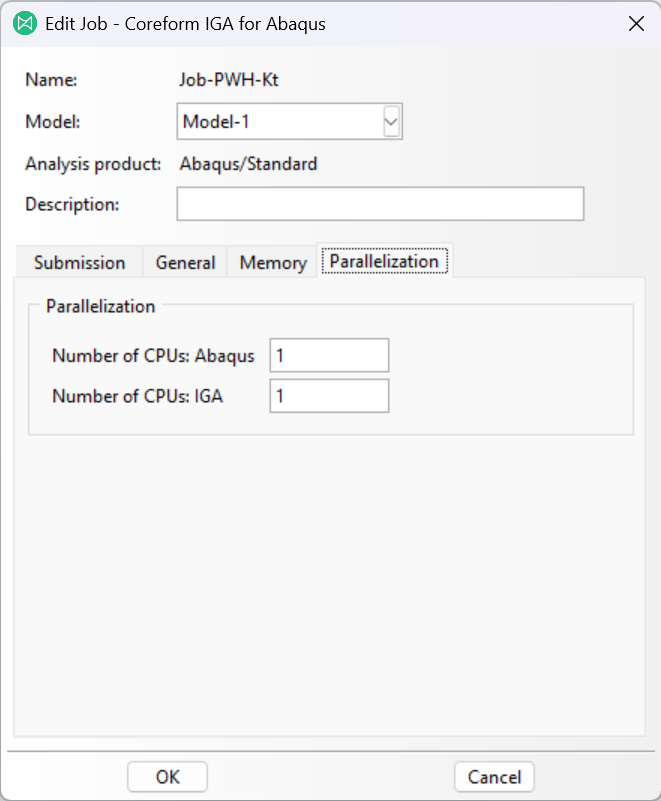Click the Number of CPUs: Abaqus field
This screenshot has width=661, height=801.
pos(329,355)
